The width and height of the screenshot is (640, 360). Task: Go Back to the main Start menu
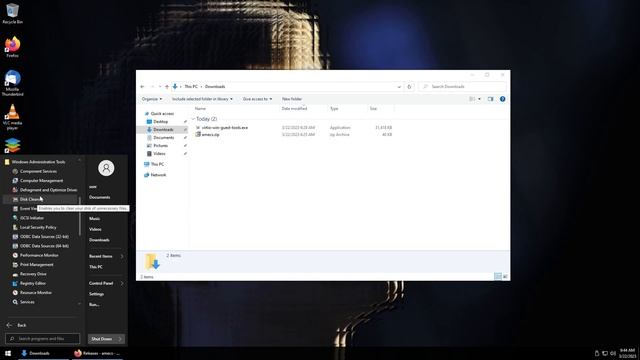click(17, 325)
